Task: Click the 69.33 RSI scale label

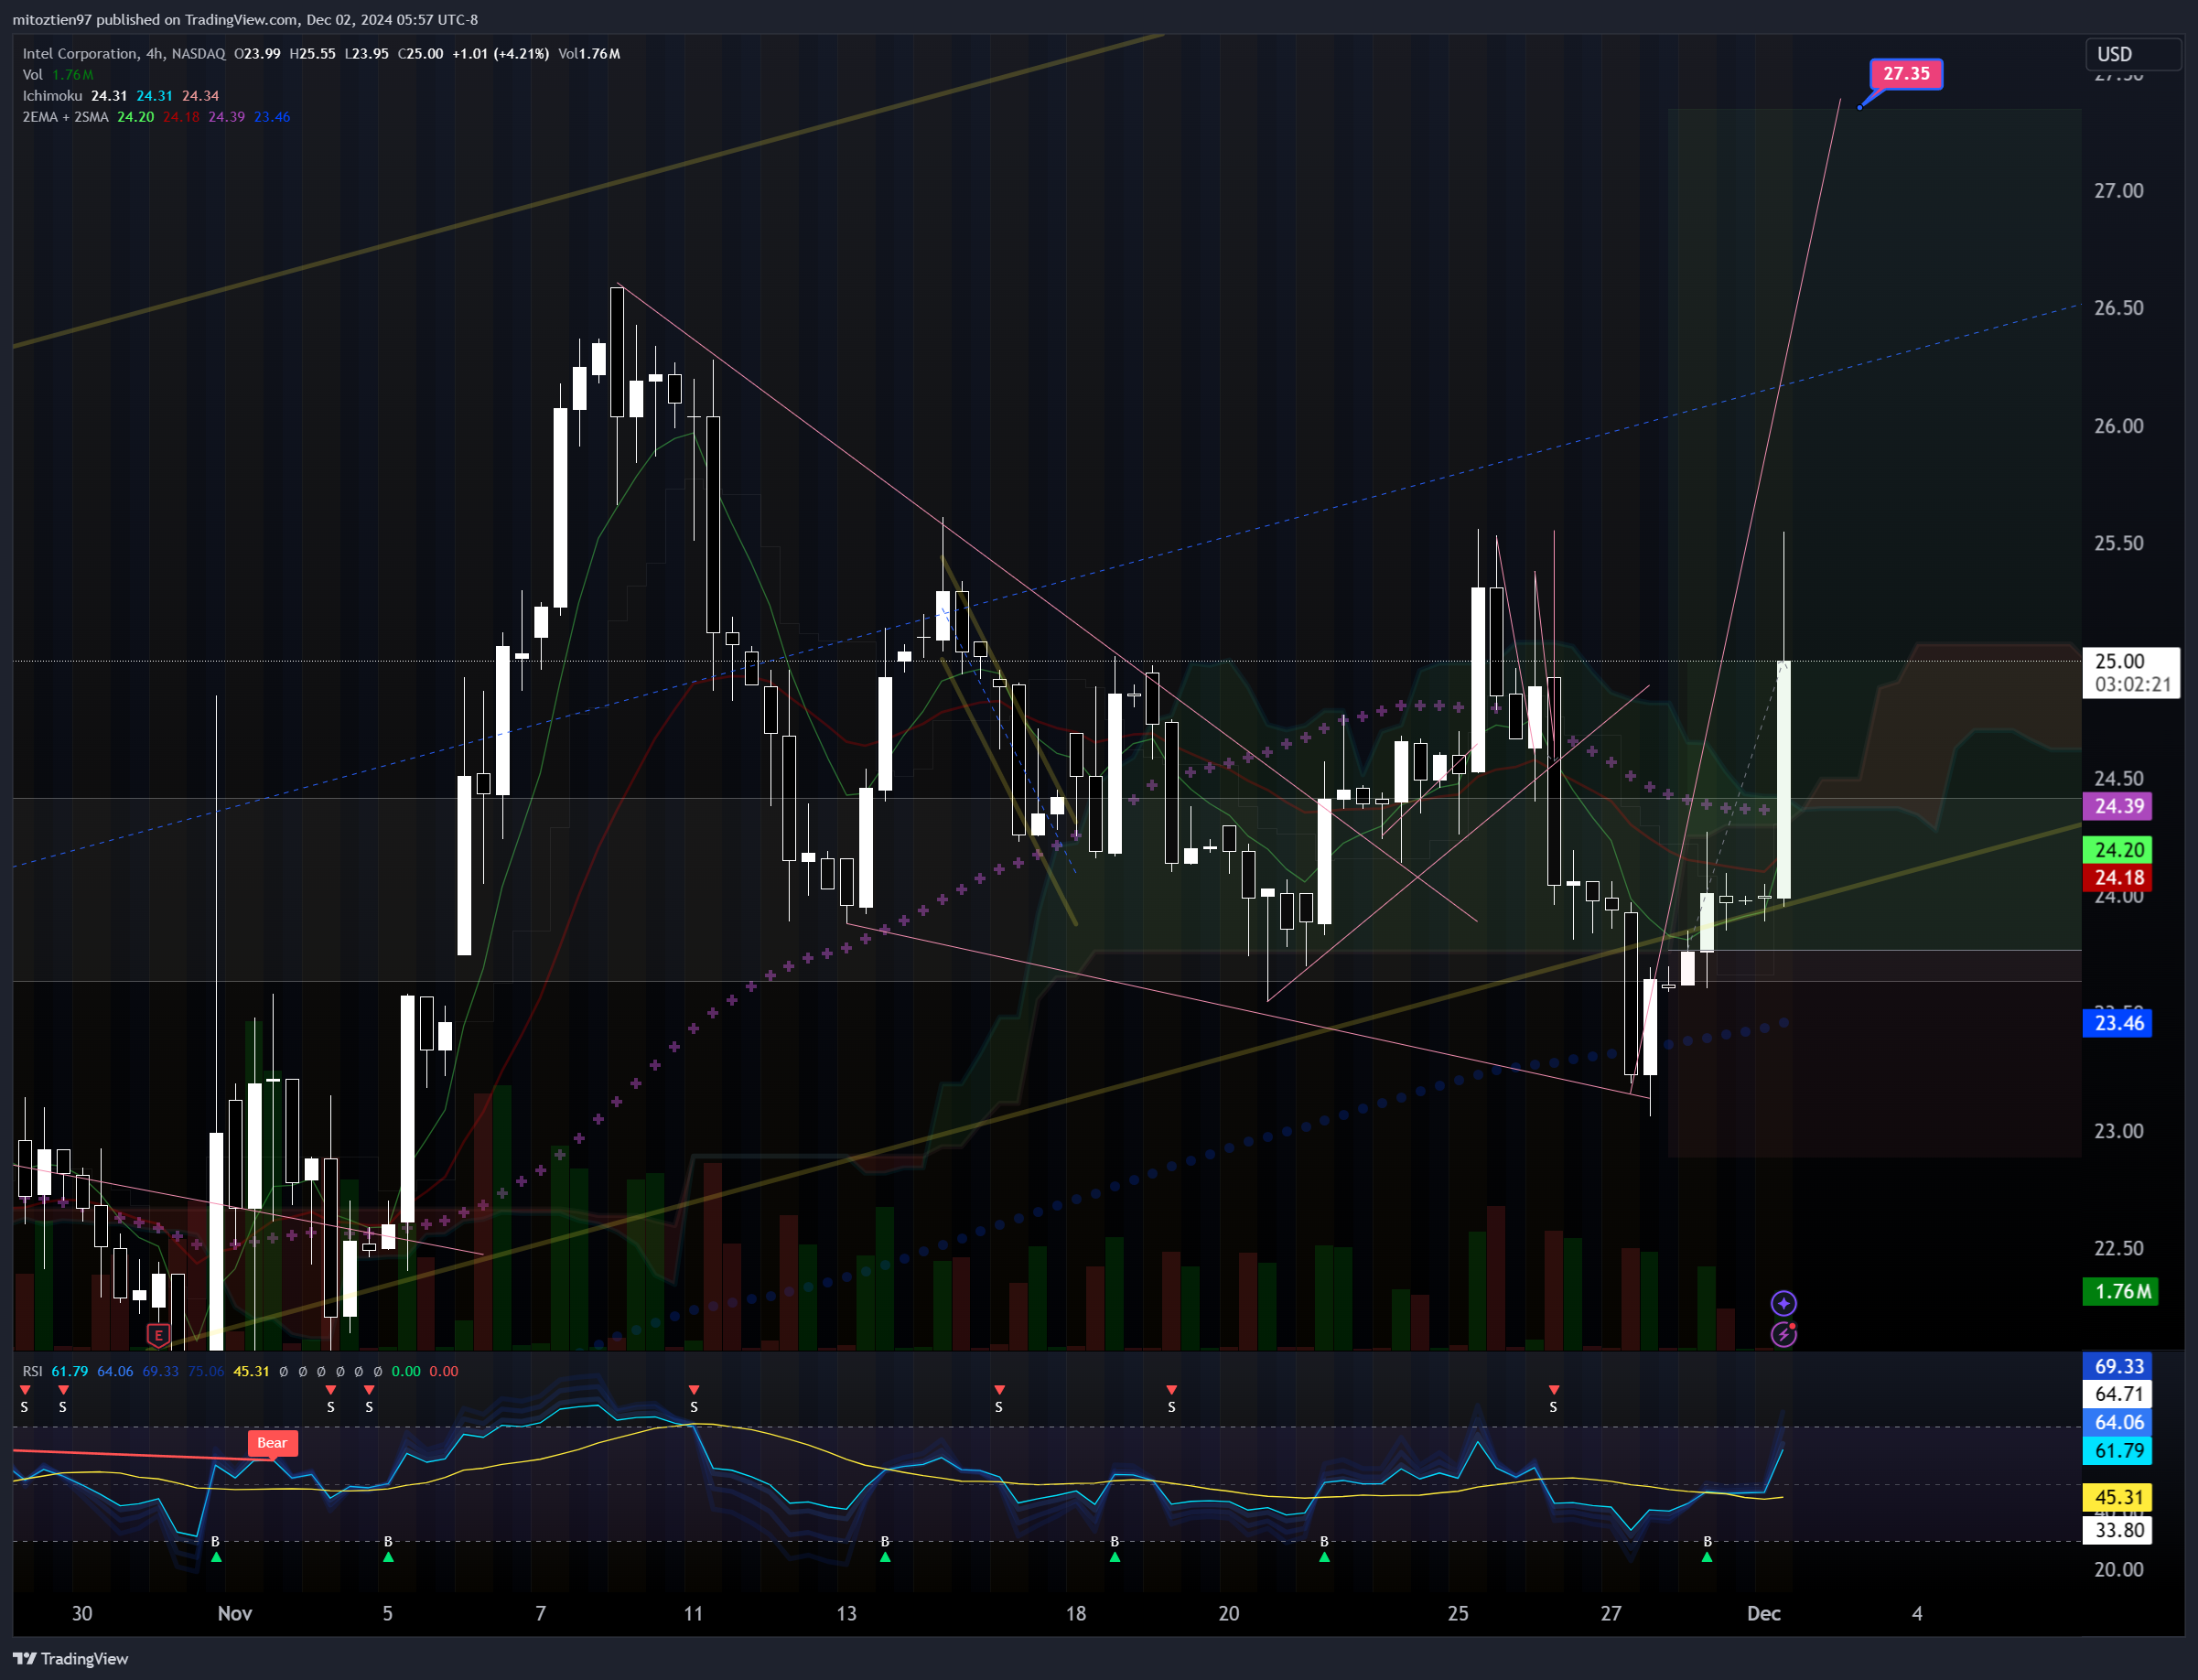Action: point(2117,1366)
